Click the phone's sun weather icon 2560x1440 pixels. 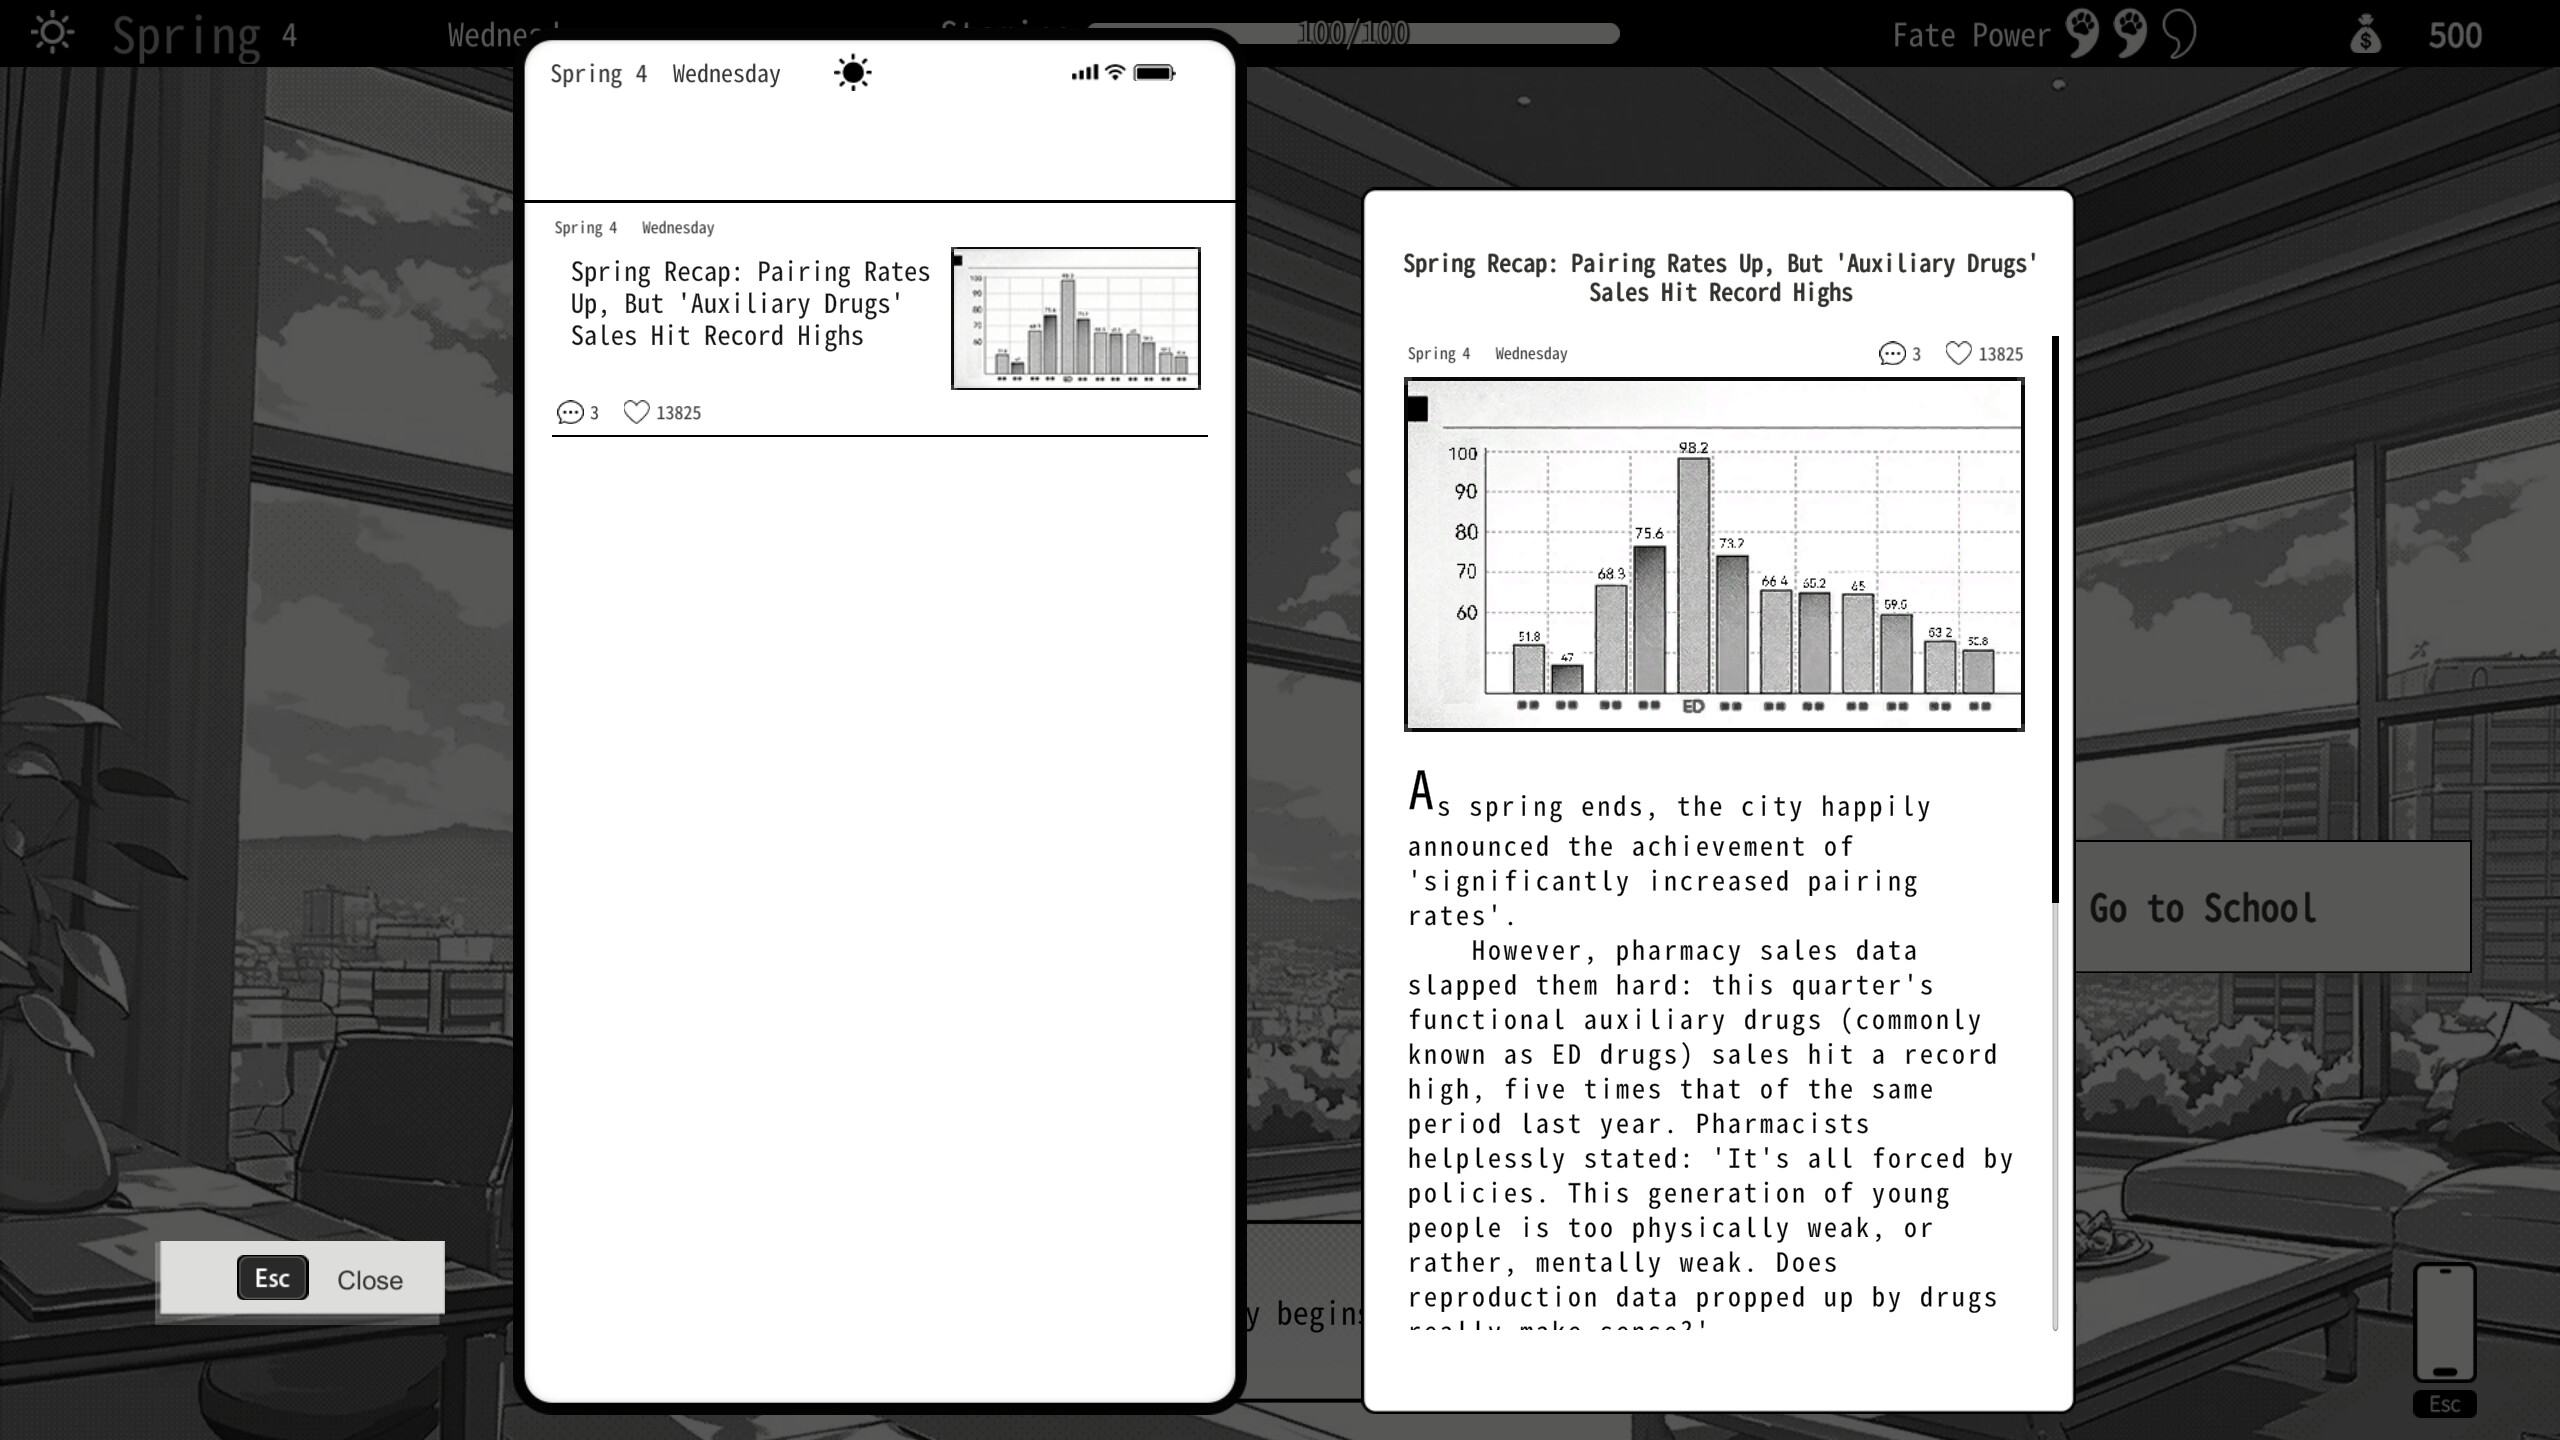(x=852, y=73)
